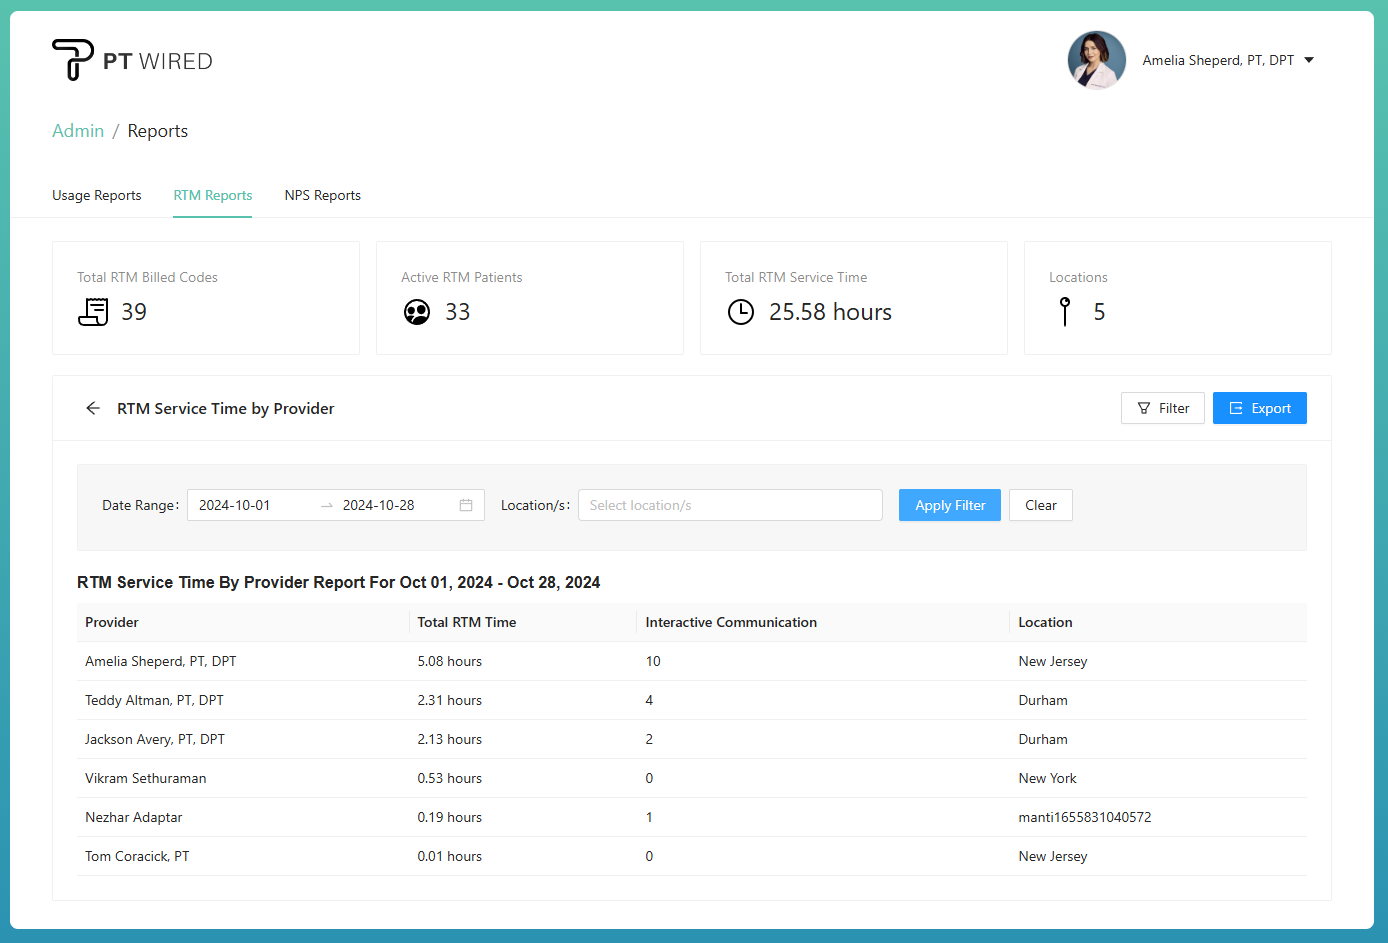Click the billed codes receipt icon
This screenshot has width=1388, height=943.
coord(93,312)
